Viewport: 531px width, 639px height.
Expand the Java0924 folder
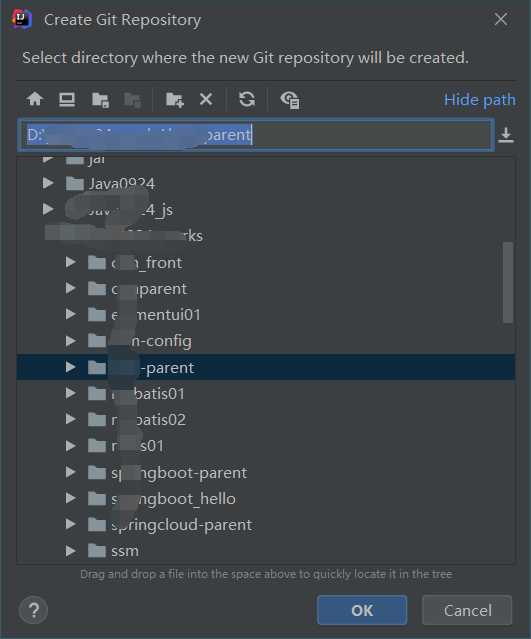click(48, 183)
